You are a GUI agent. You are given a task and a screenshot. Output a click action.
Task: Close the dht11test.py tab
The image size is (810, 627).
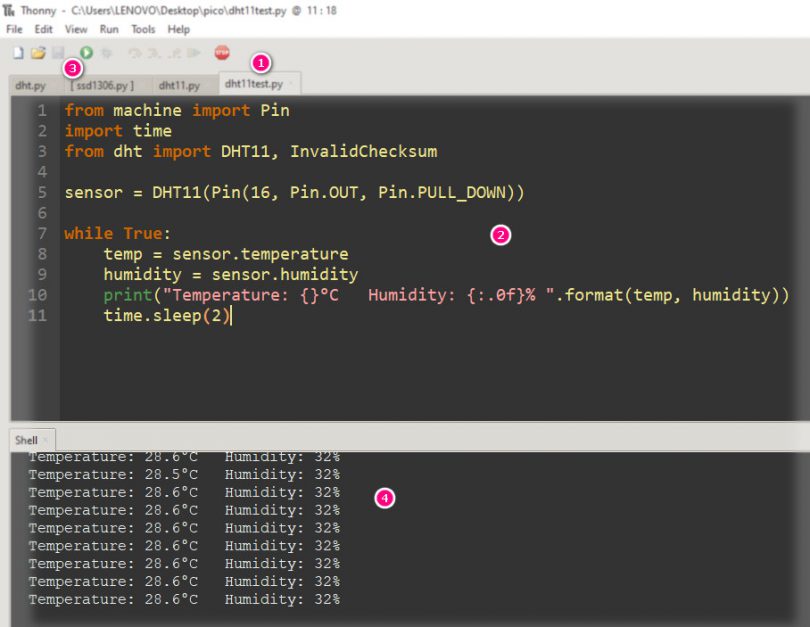(291, 84)
